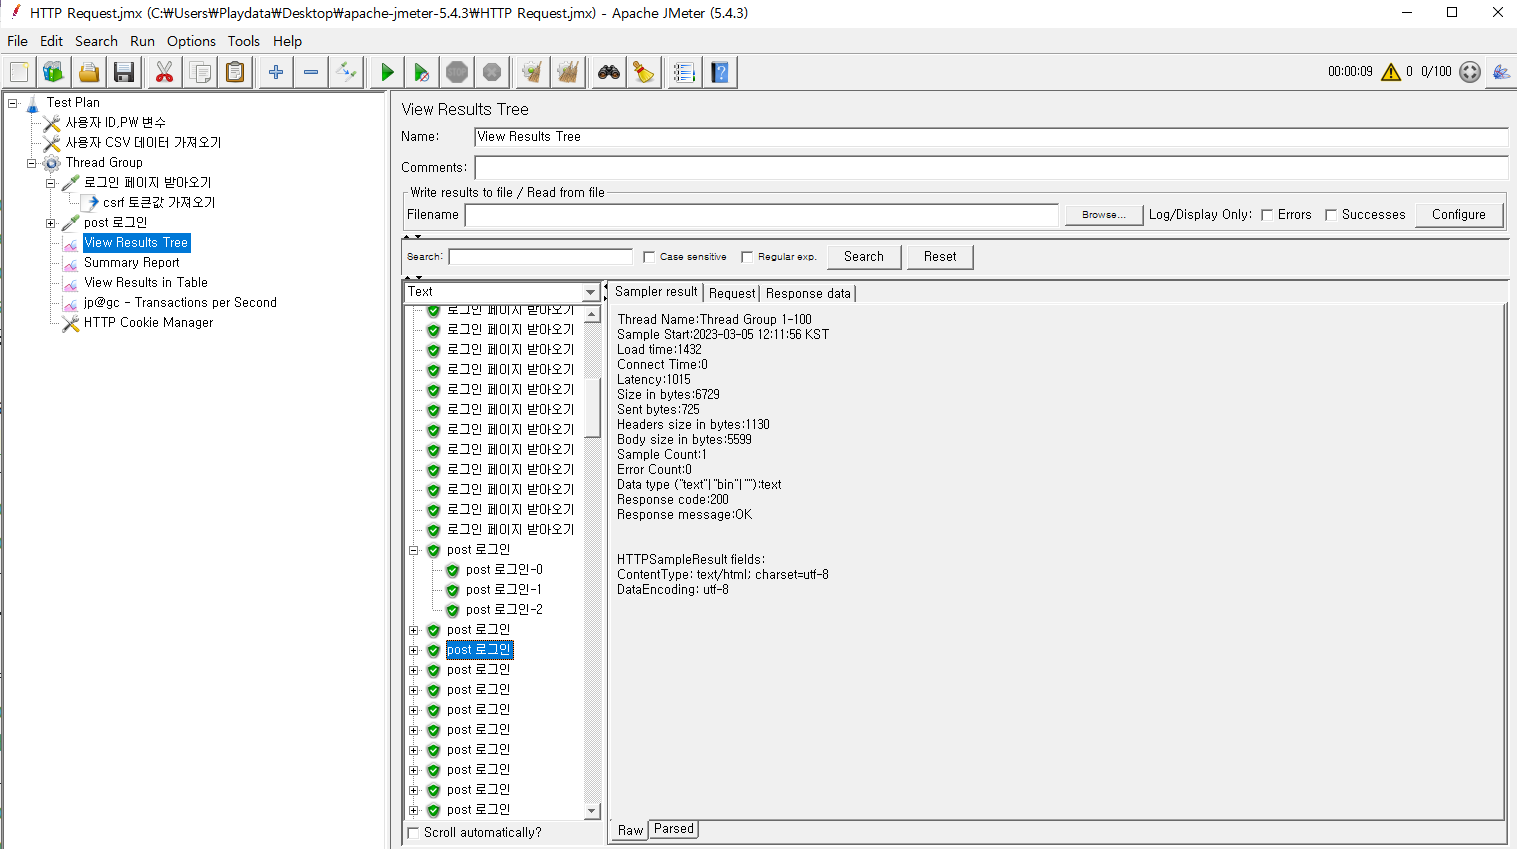Switch to the Request tab
Image resolution: width=1517 pixels, height=849 pixels.
pyautogui.click(x=732, y=293)
